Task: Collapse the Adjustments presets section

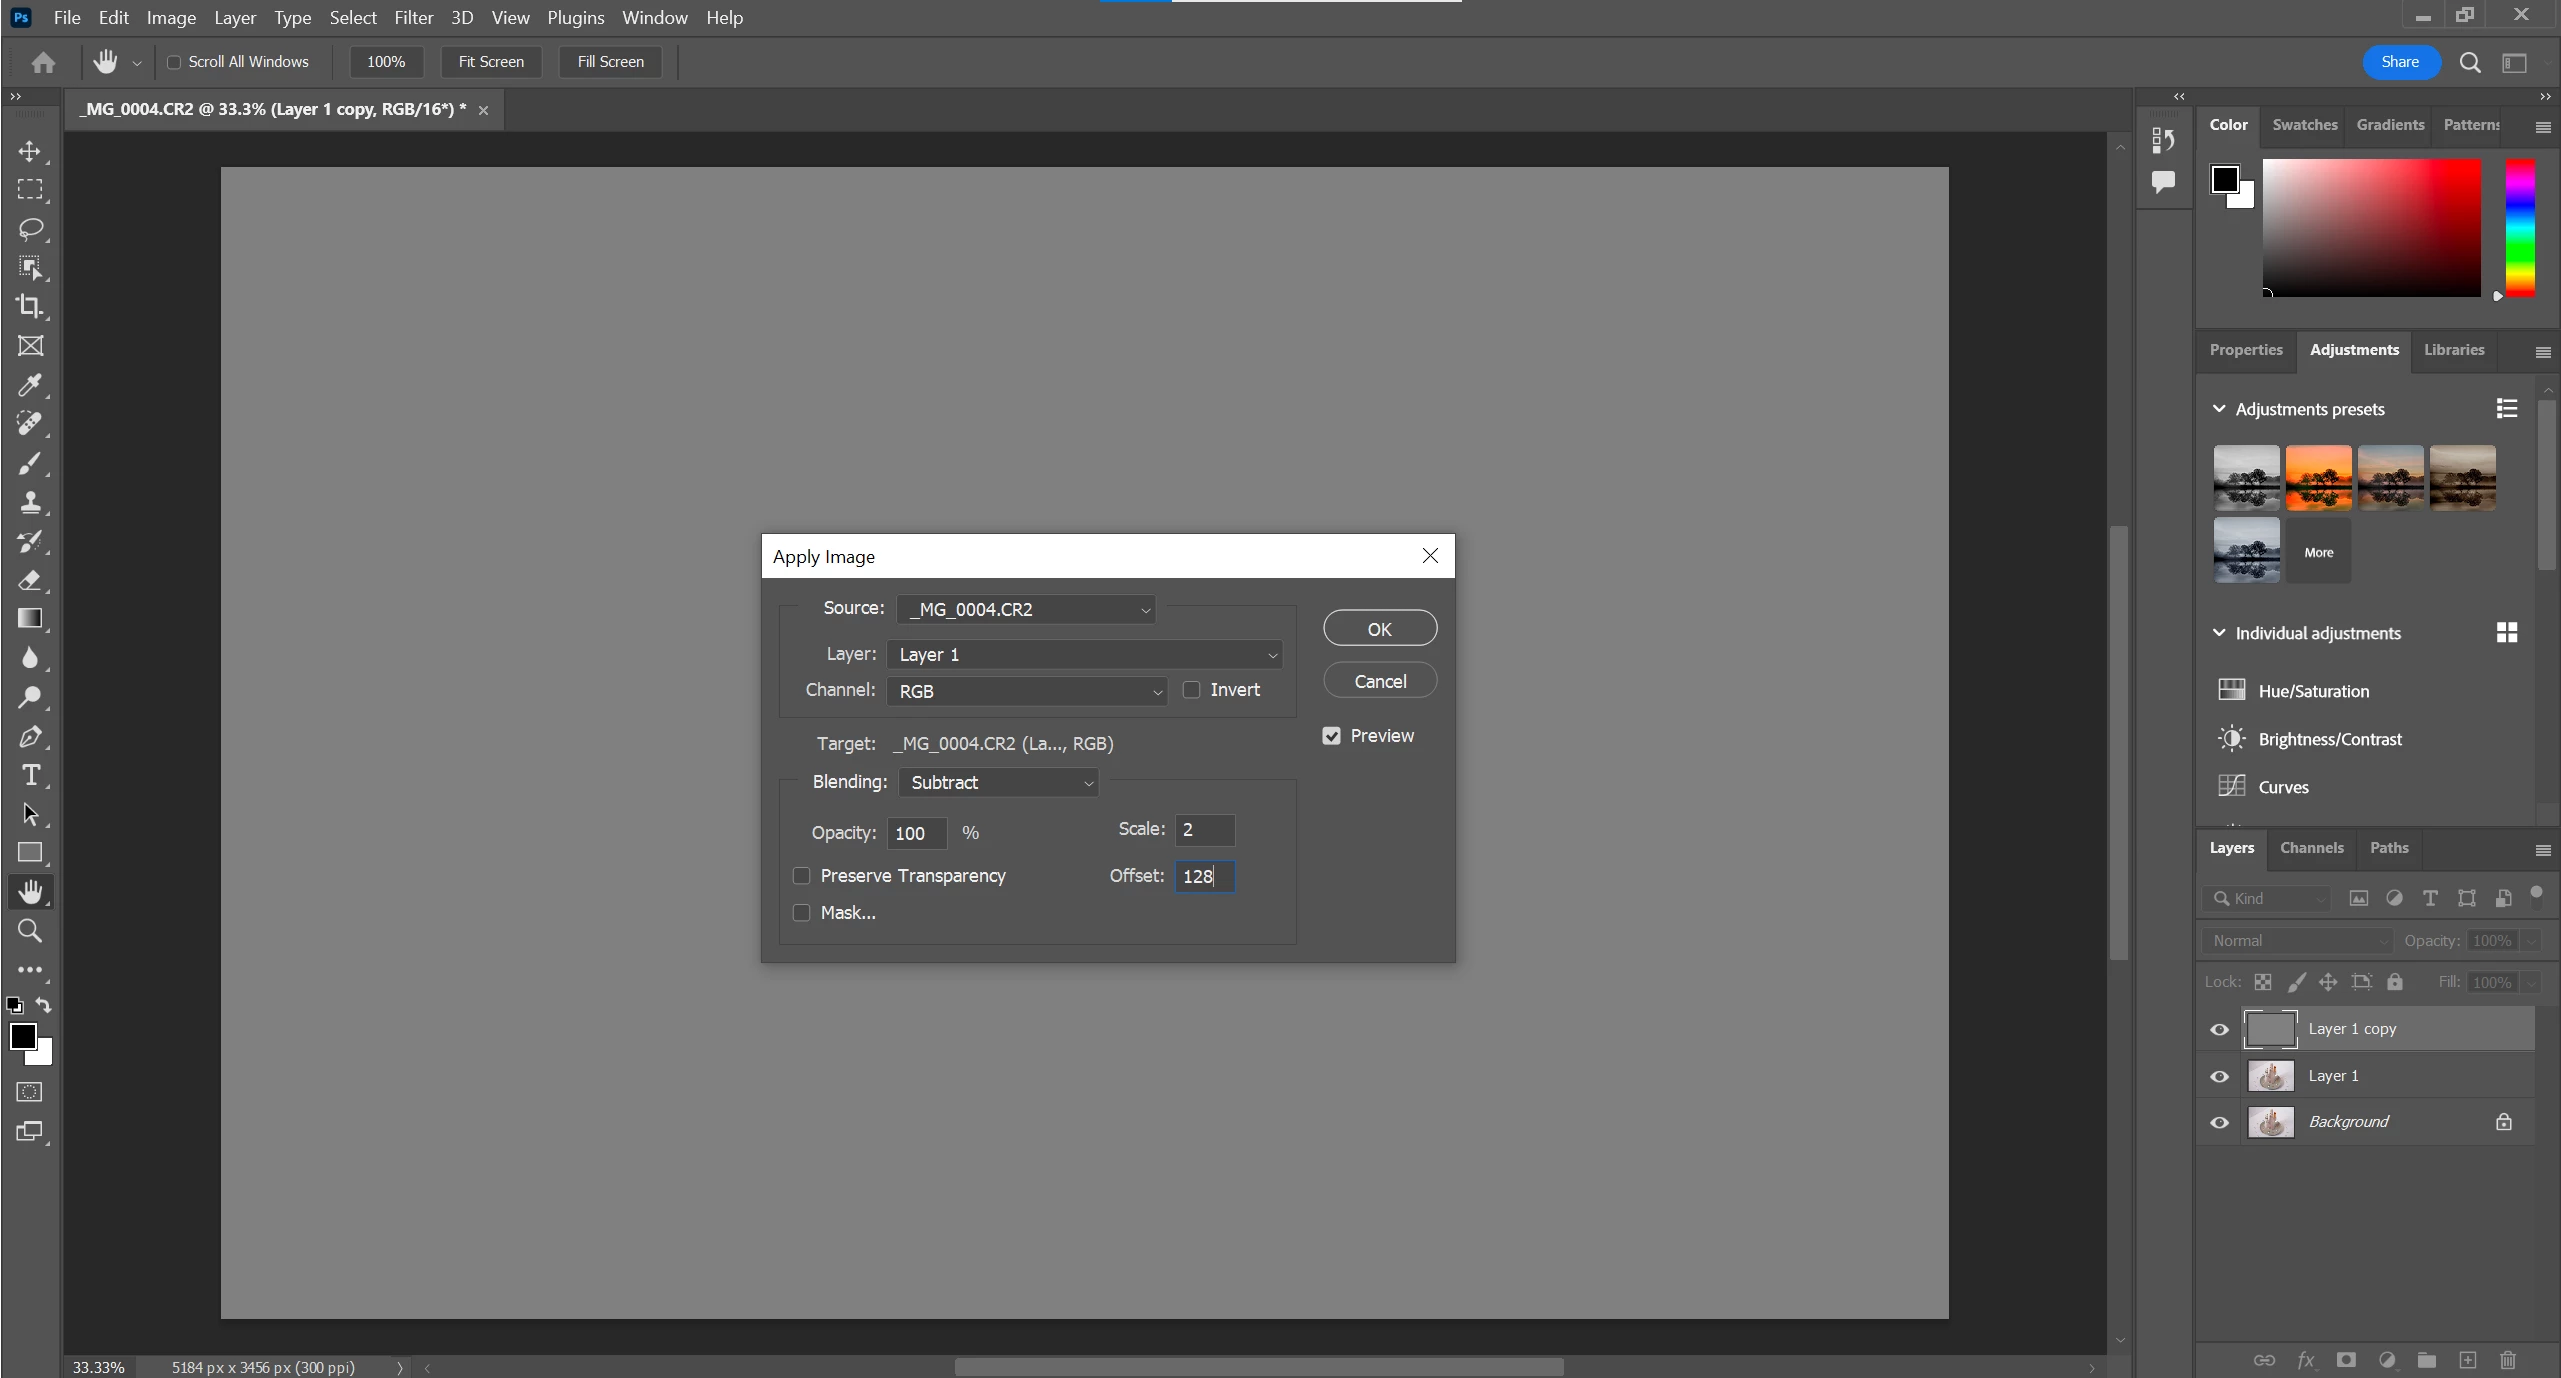Action: point(2219,409)
